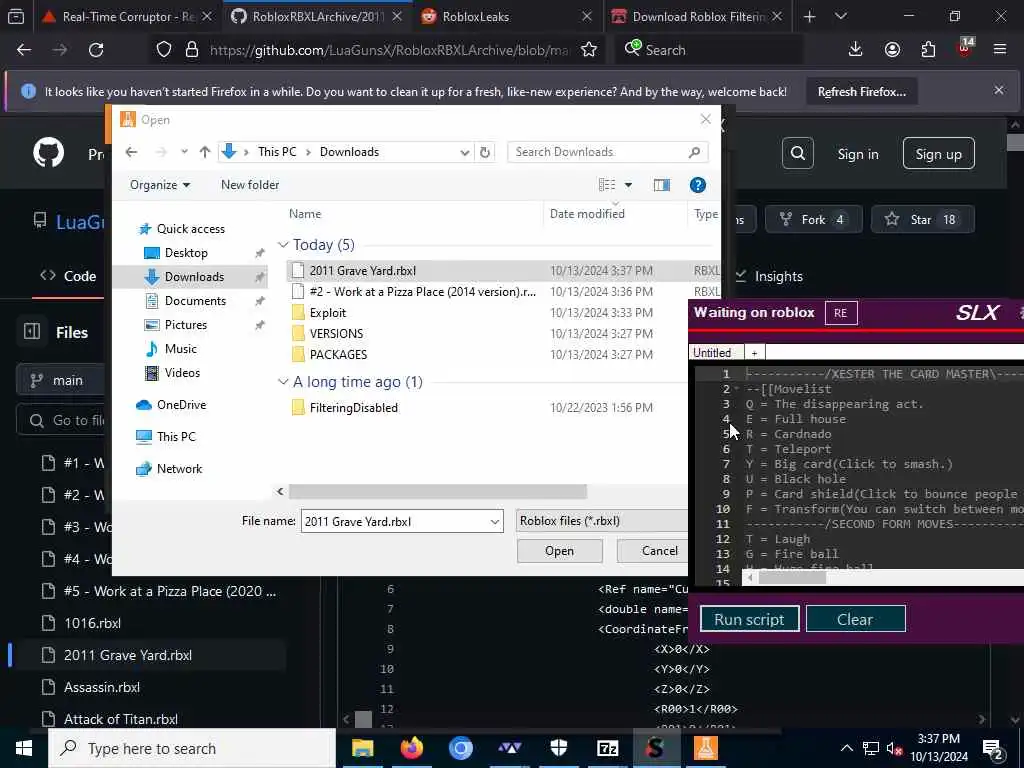Viewport: 1024px width, 768px height.
Task: Click Search Downloads field
Action: pos(607,152)
